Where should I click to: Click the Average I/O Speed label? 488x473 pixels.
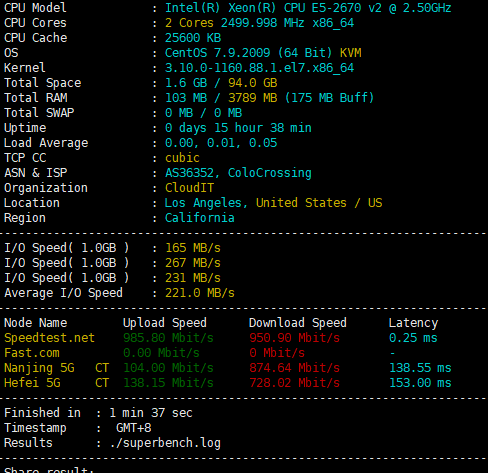tap(63, 293)
